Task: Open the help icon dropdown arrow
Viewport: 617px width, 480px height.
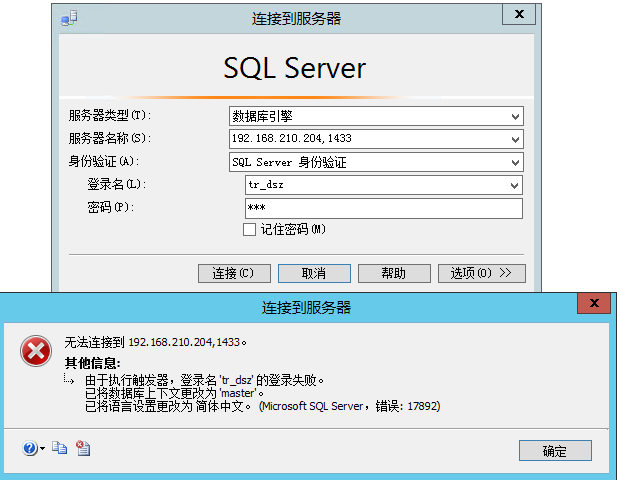Action: (42, 448)
